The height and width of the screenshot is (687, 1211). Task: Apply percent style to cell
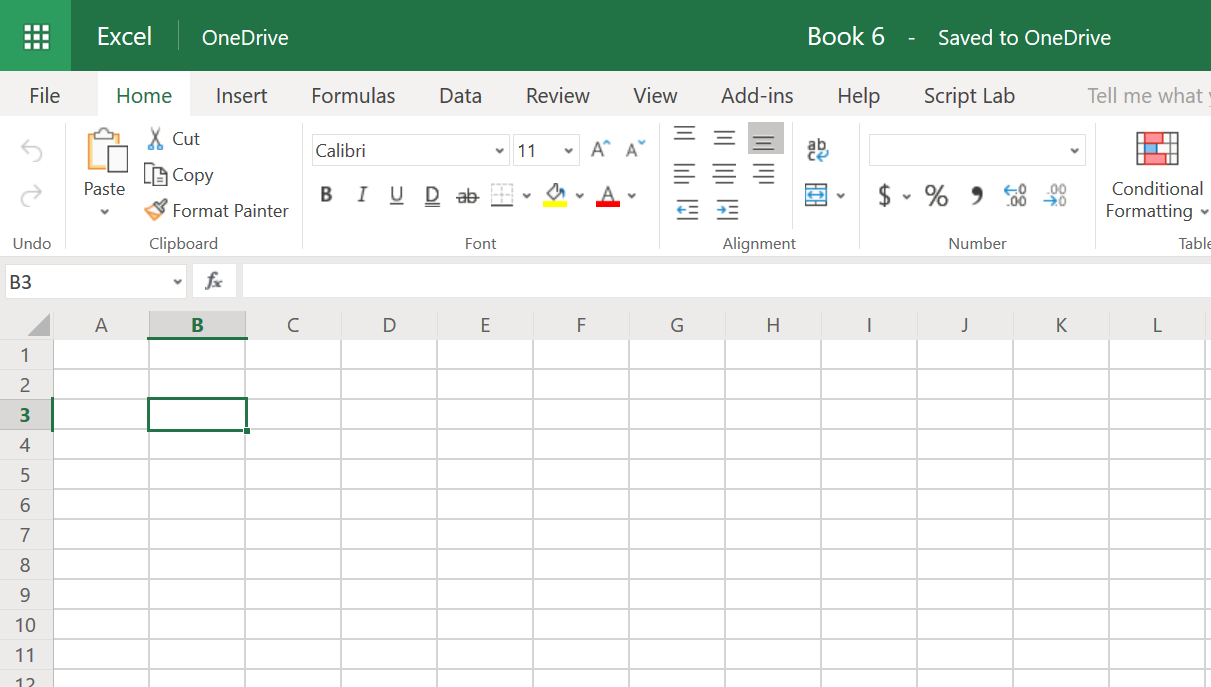tap(936, 196)
